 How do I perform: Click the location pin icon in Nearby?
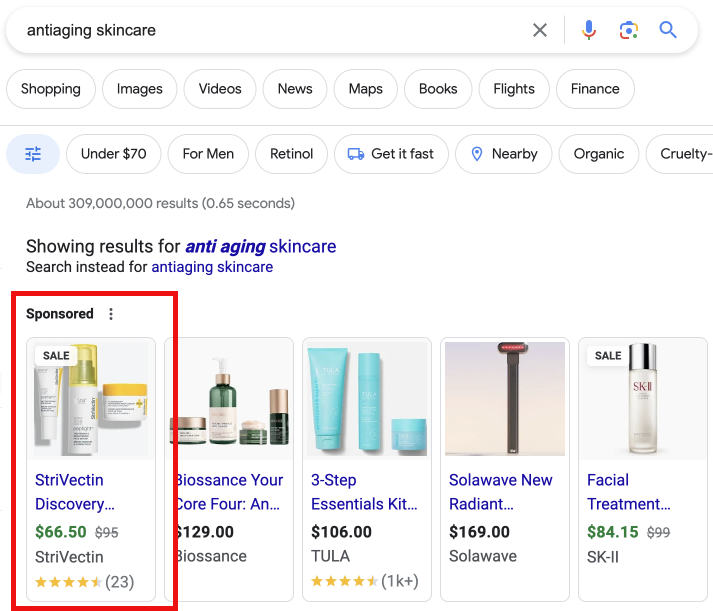click(477, 154)
